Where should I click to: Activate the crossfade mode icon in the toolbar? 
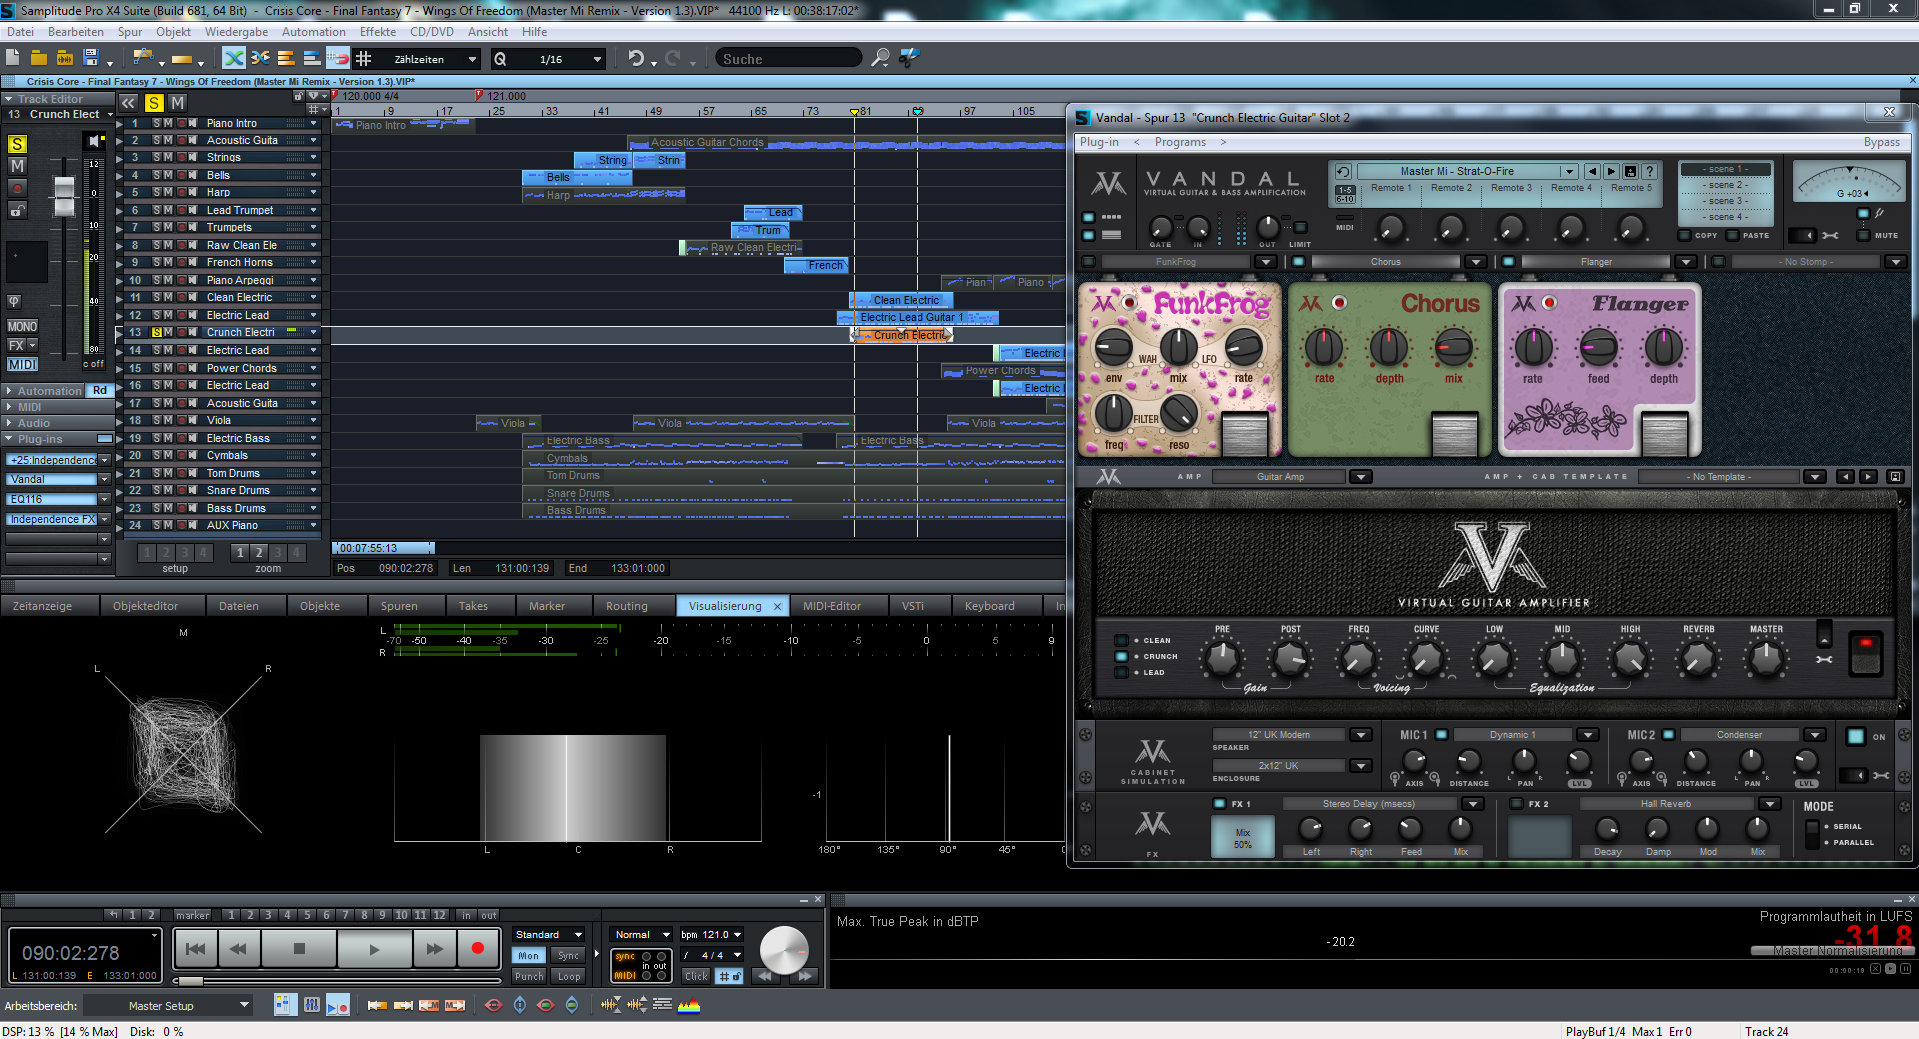coord(233,58)
